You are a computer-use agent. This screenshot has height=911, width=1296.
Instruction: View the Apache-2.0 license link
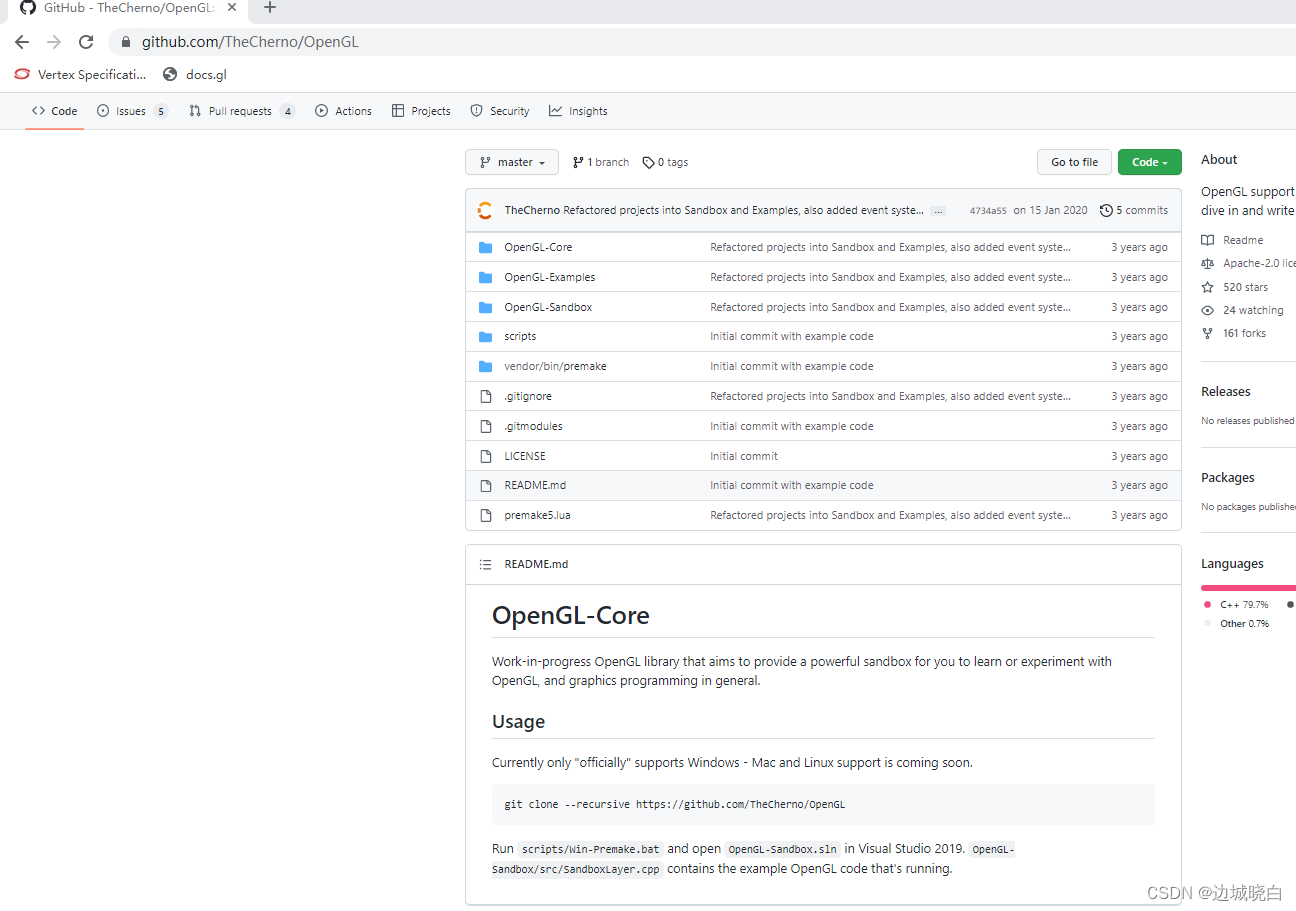tap(1248, 263)
